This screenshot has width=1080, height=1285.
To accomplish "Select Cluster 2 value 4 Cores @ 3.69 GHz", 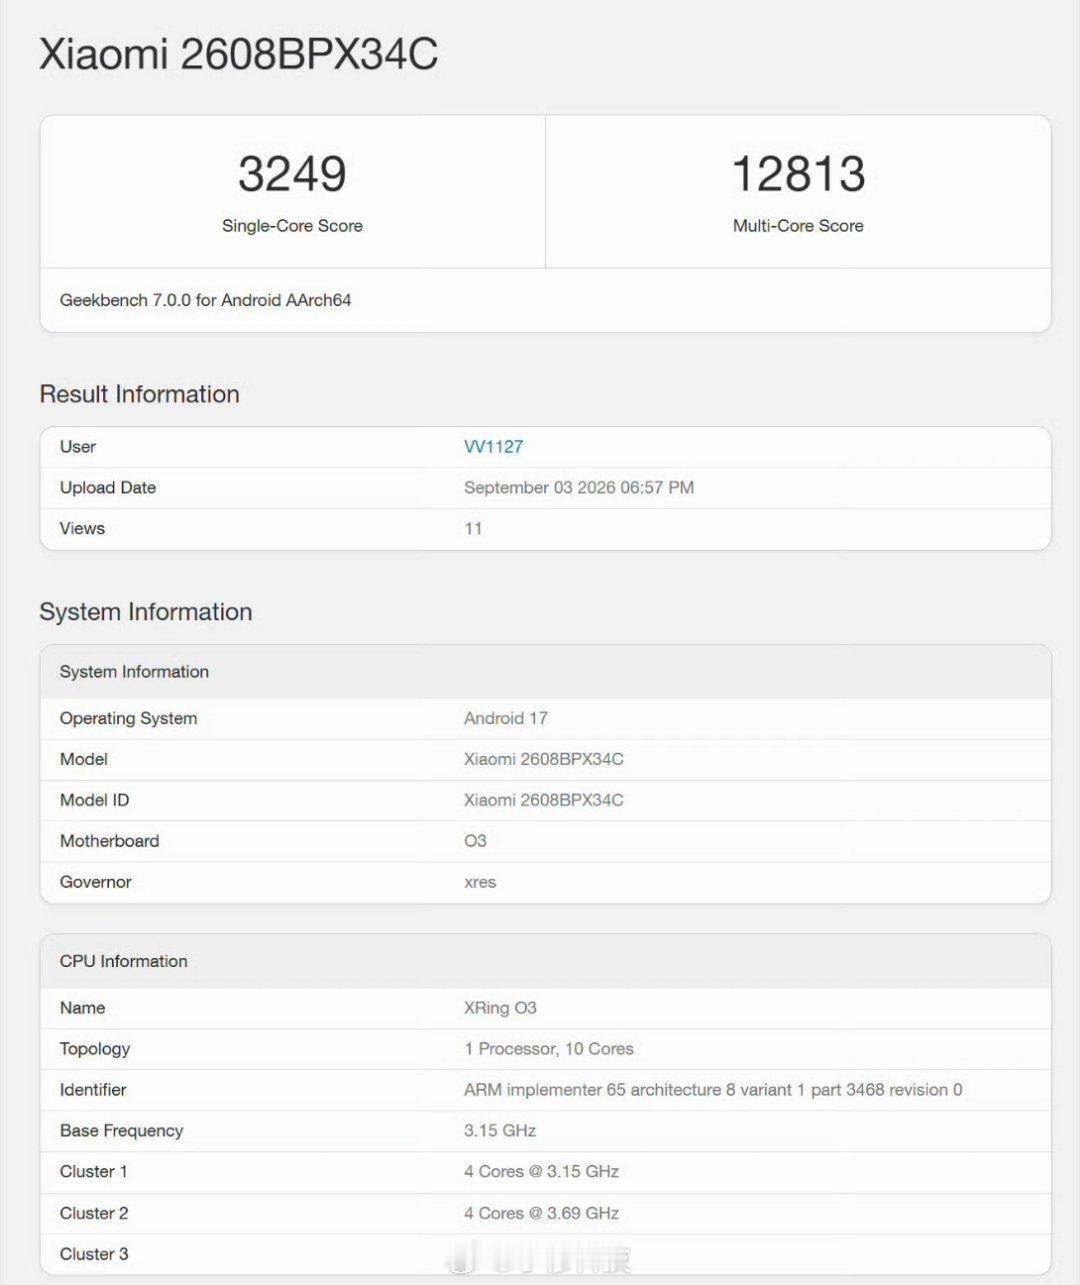I will 541,1213.
